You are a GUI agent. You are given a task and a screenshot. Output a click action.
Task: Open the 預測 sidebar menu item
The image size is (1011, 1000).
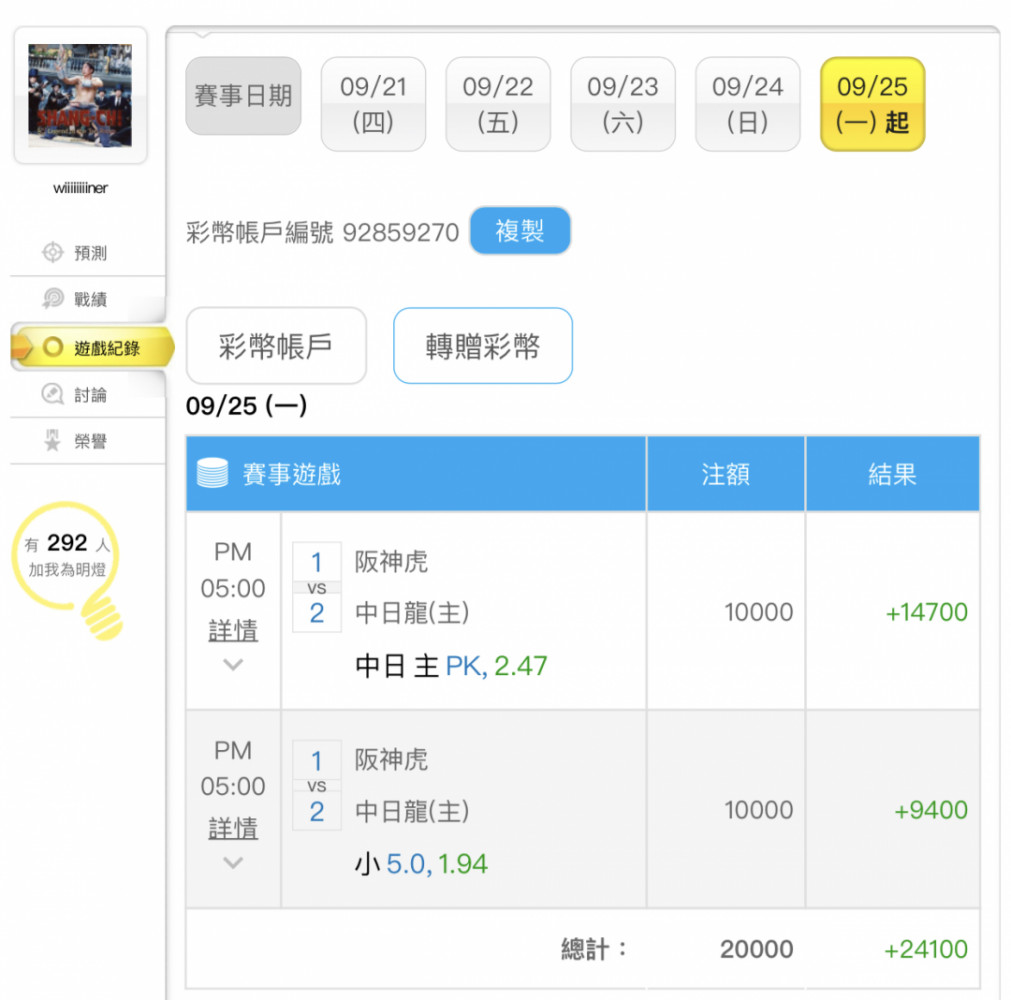tap(88, 253)
